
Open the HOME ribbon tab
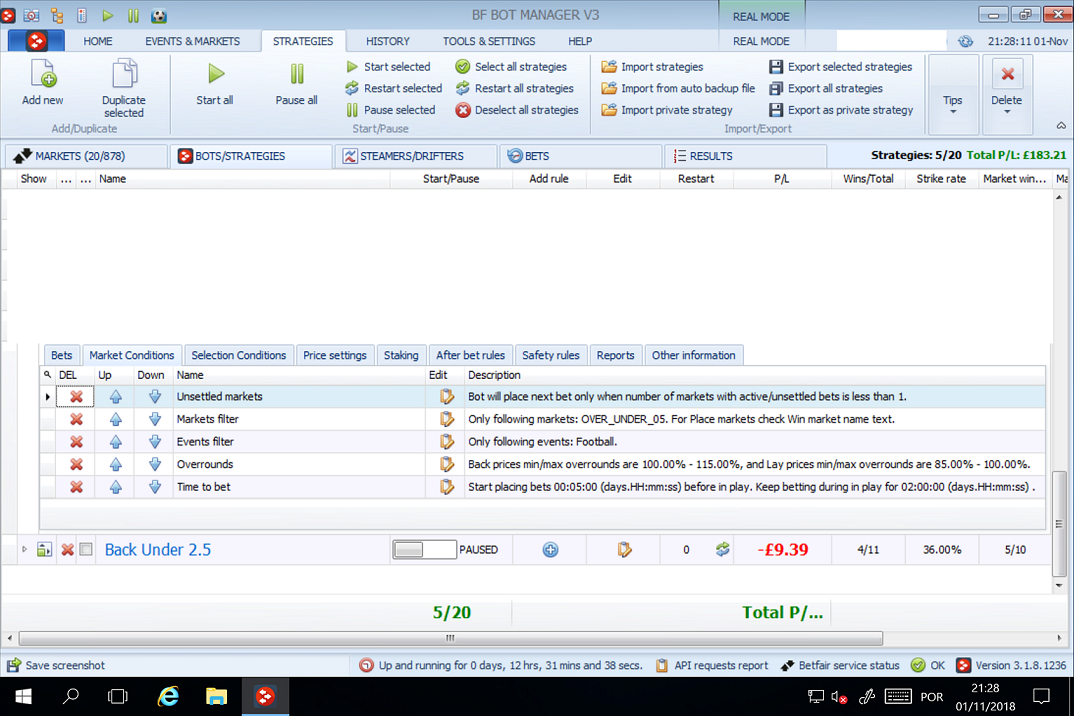point(98,41)
